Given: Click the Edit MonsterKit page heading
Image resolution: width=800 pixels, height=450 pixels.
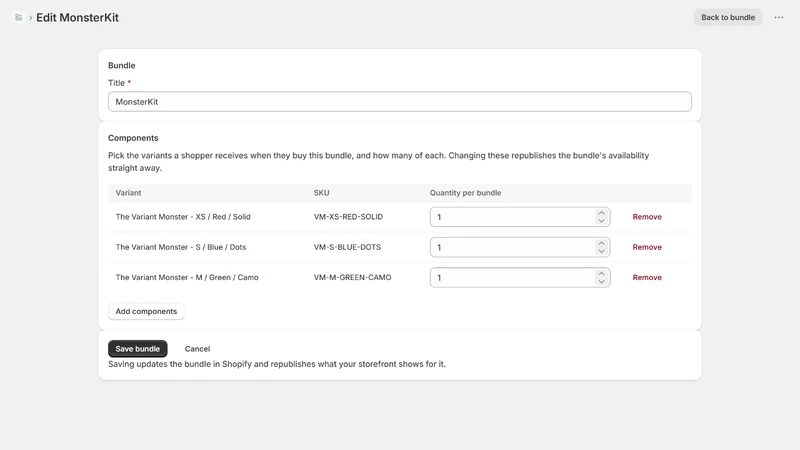Looking at the screenshot, I should pyautogui.click(x=78, y=17).
